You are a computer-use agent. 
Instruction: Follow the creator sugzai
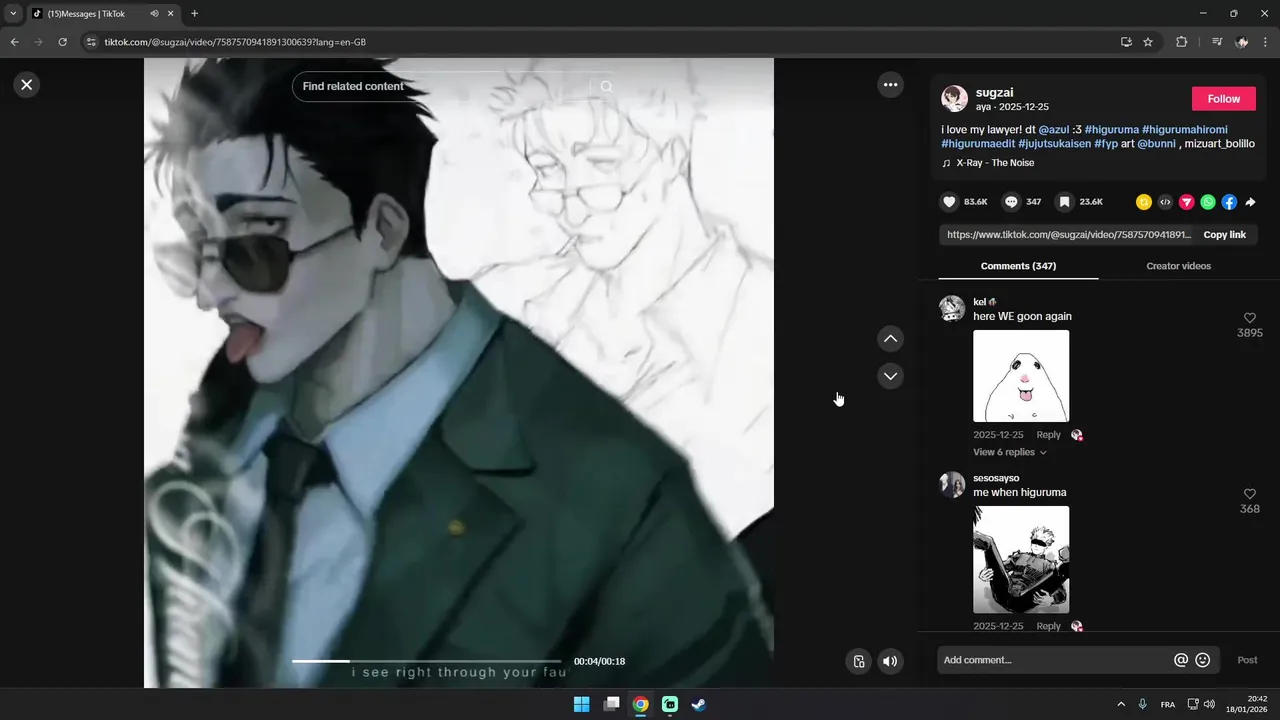1223,99
